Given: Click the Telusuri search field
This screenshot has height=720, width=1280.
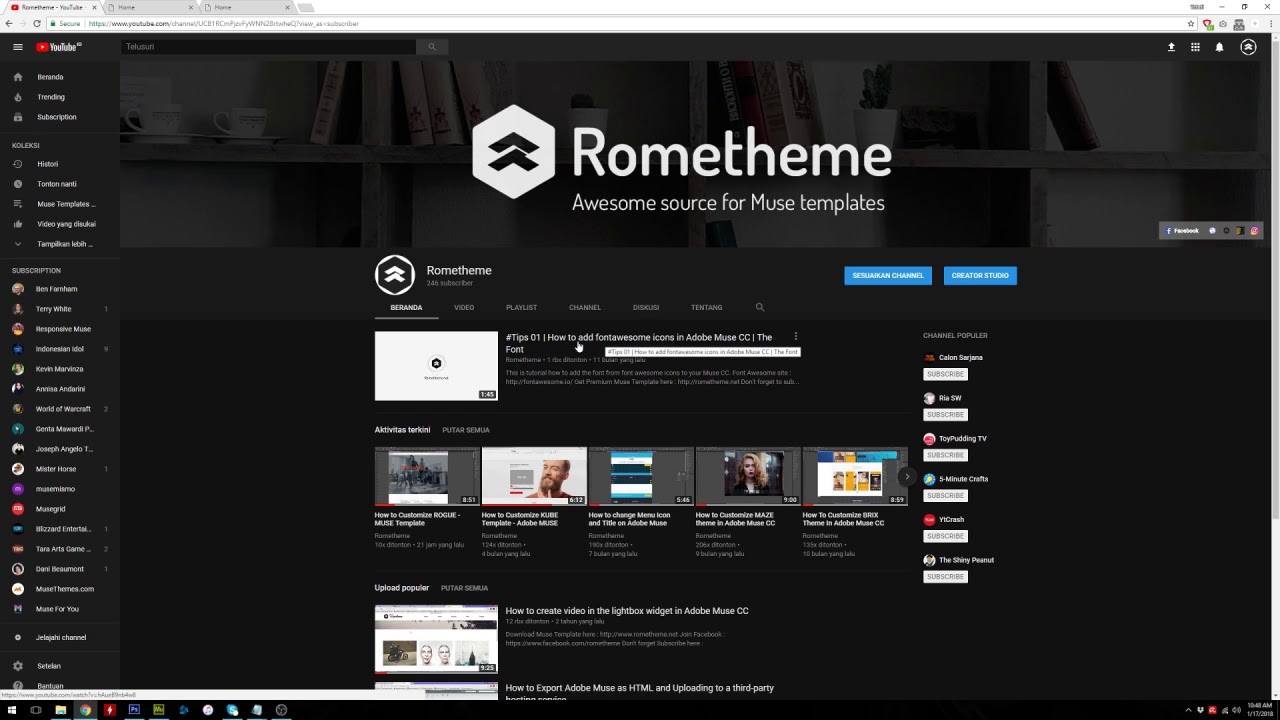Looking at the screenshot, I should pyautogui.click(x=268, y=47).
